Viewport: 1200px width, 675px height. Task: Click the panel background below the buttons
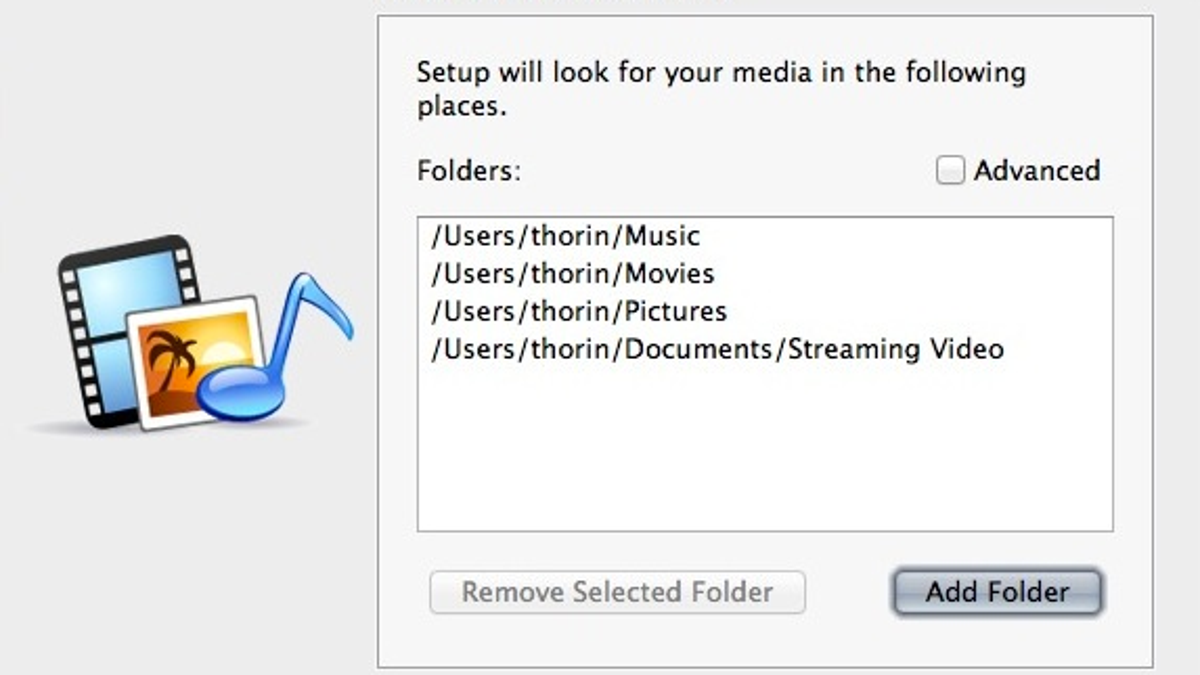(765, 642)
